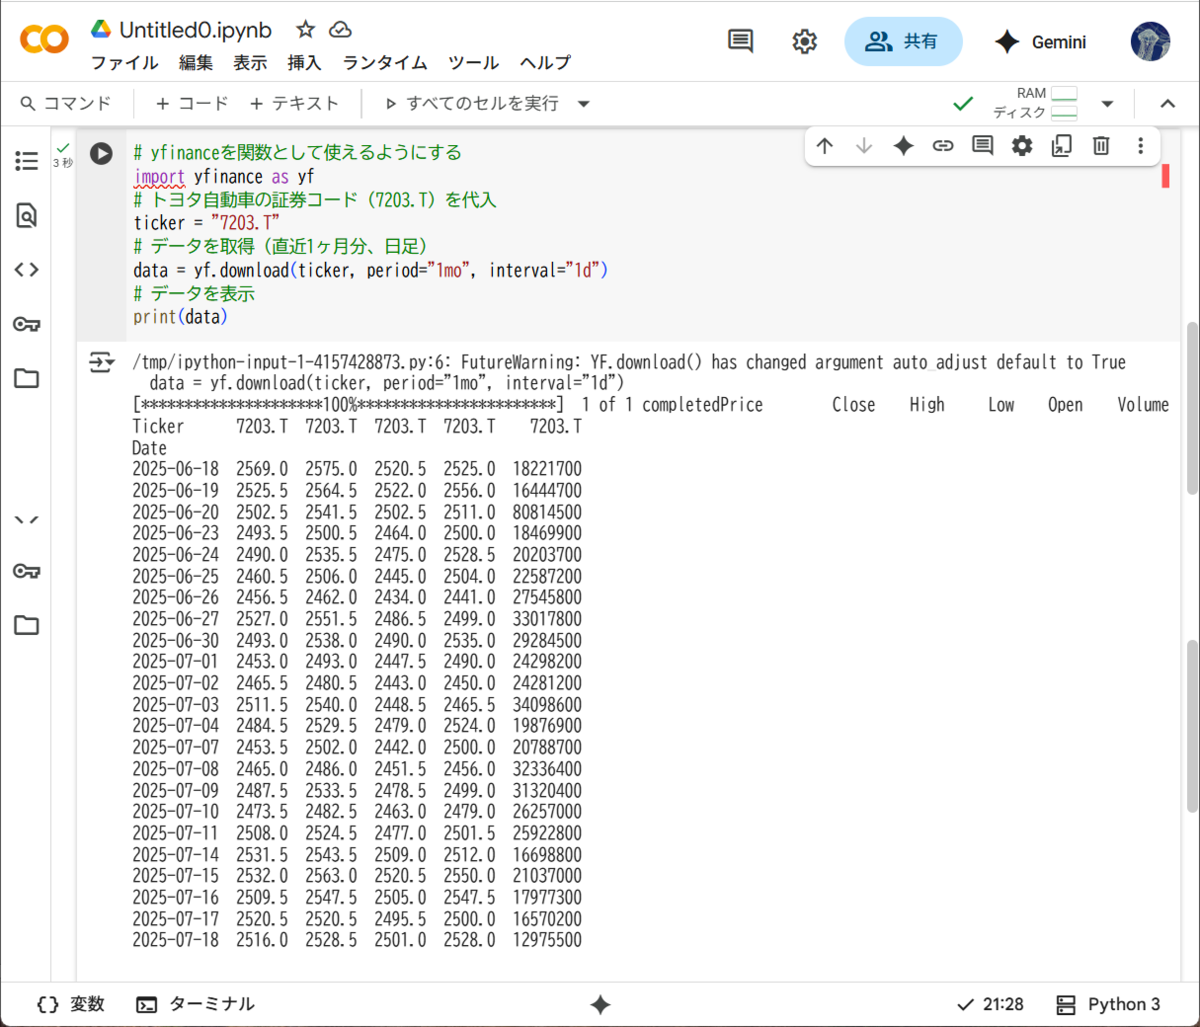Move cell down arrow
The image size is (1200, 1027).
click(x=864, y=146)
